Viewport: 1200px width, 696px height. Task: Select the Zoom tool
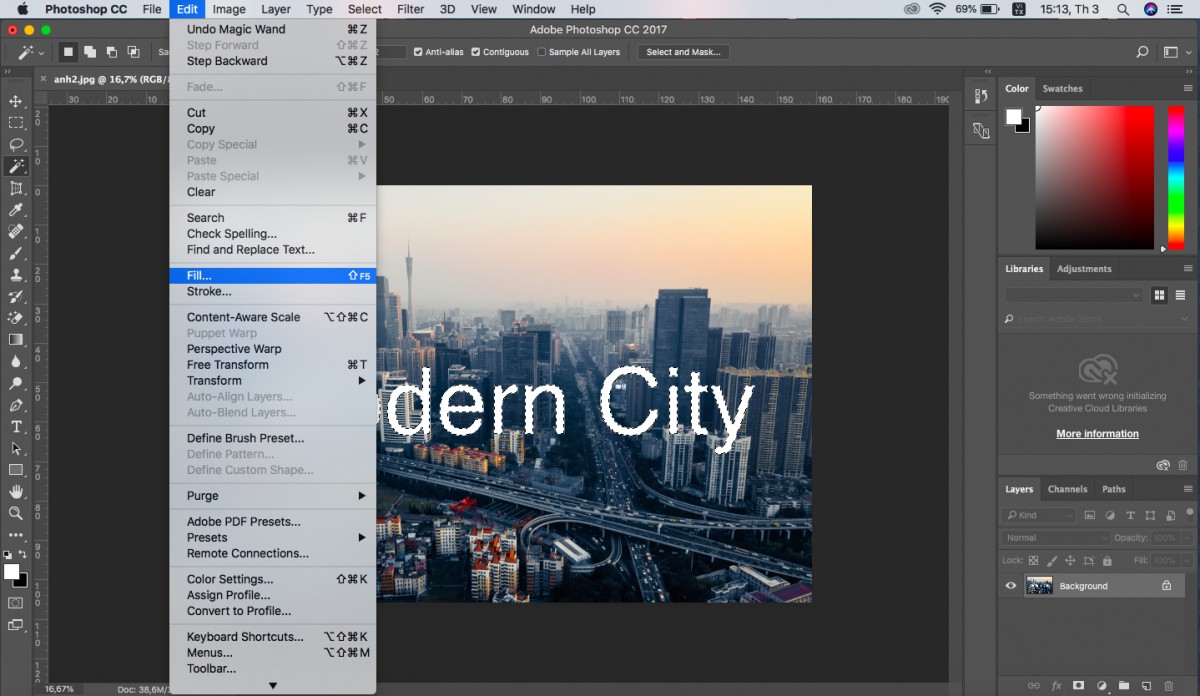click(16, 513)
